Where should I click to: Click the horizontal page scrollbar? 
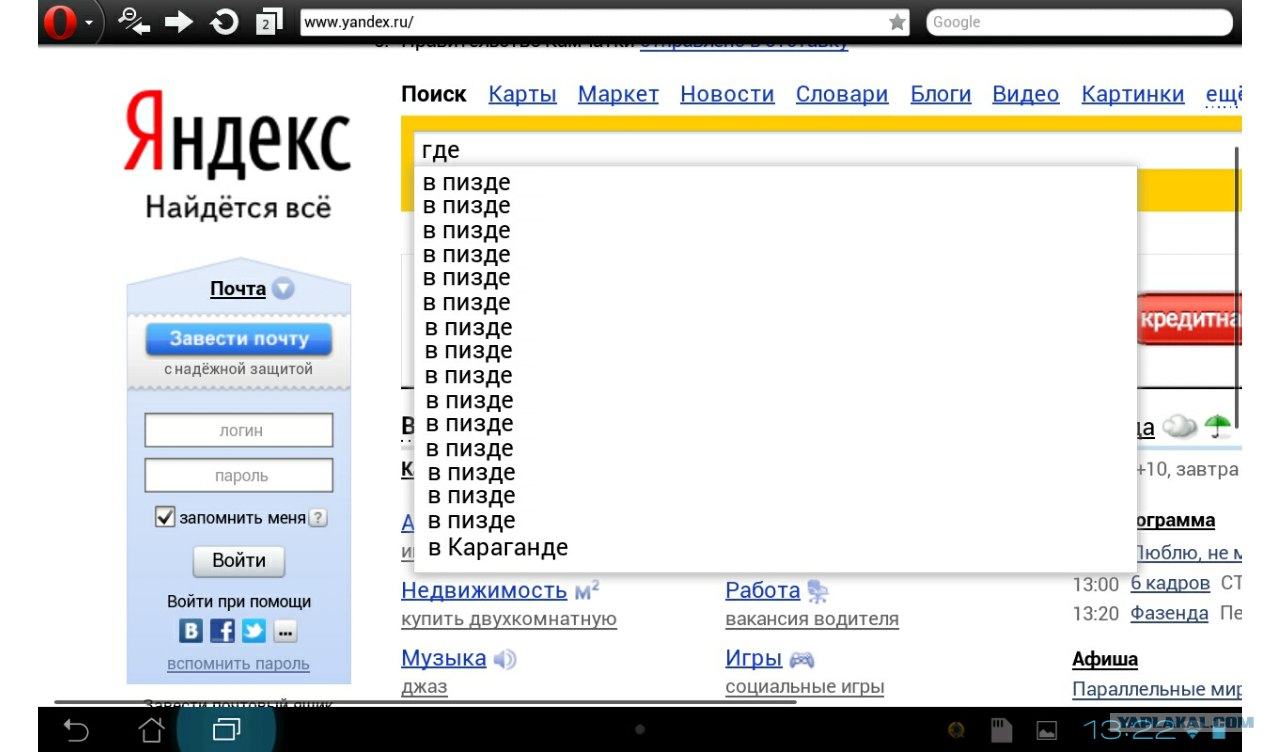tap(425, 702)
